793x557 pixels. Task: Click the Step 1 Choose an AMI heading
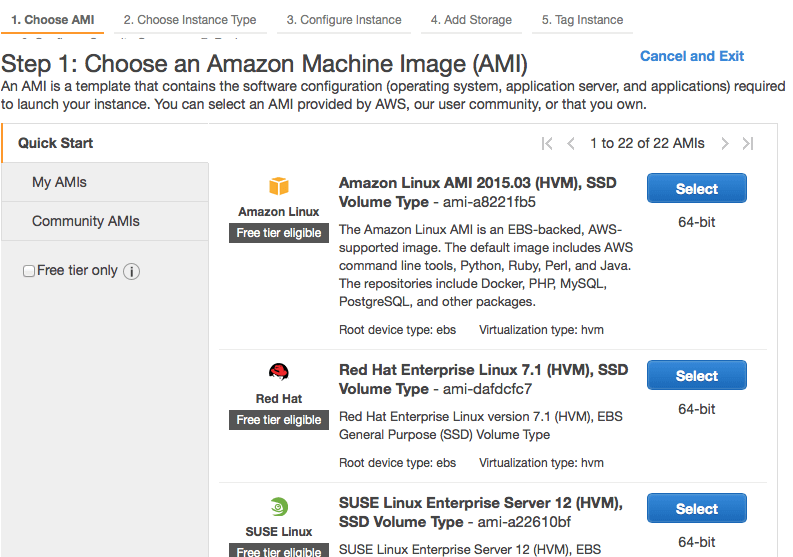264,64
